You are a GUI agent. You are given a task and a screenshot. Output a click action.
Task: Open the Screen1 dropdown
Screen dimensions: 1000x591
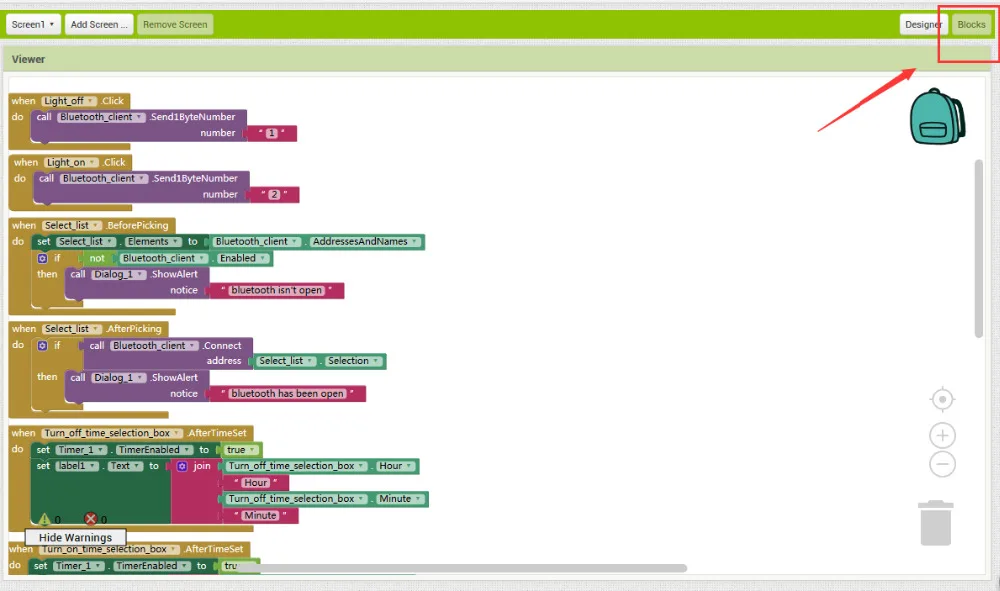pyautogui.click(x=33, y=24)
